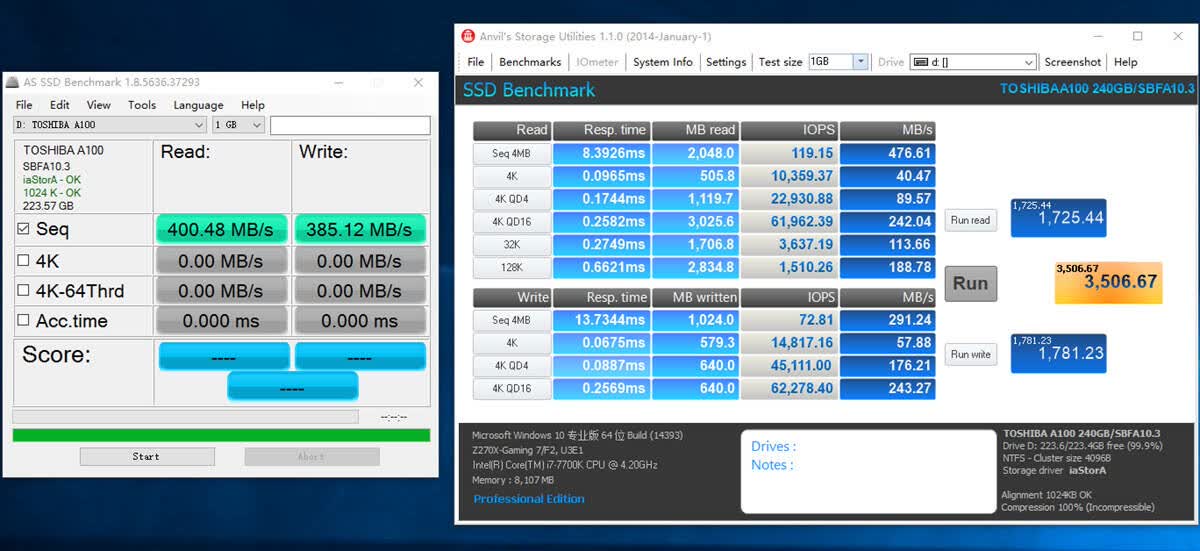
Task: Click the Read total score box
Action: [x=1058, y=217]
